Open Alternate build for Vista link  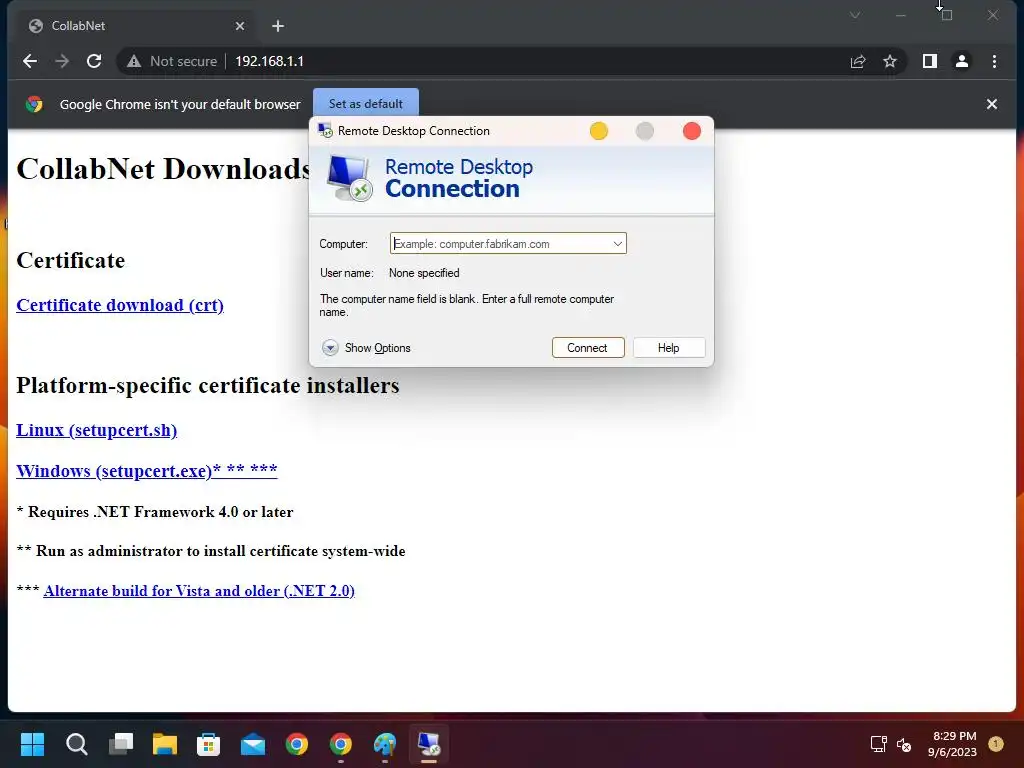(199, 591)
